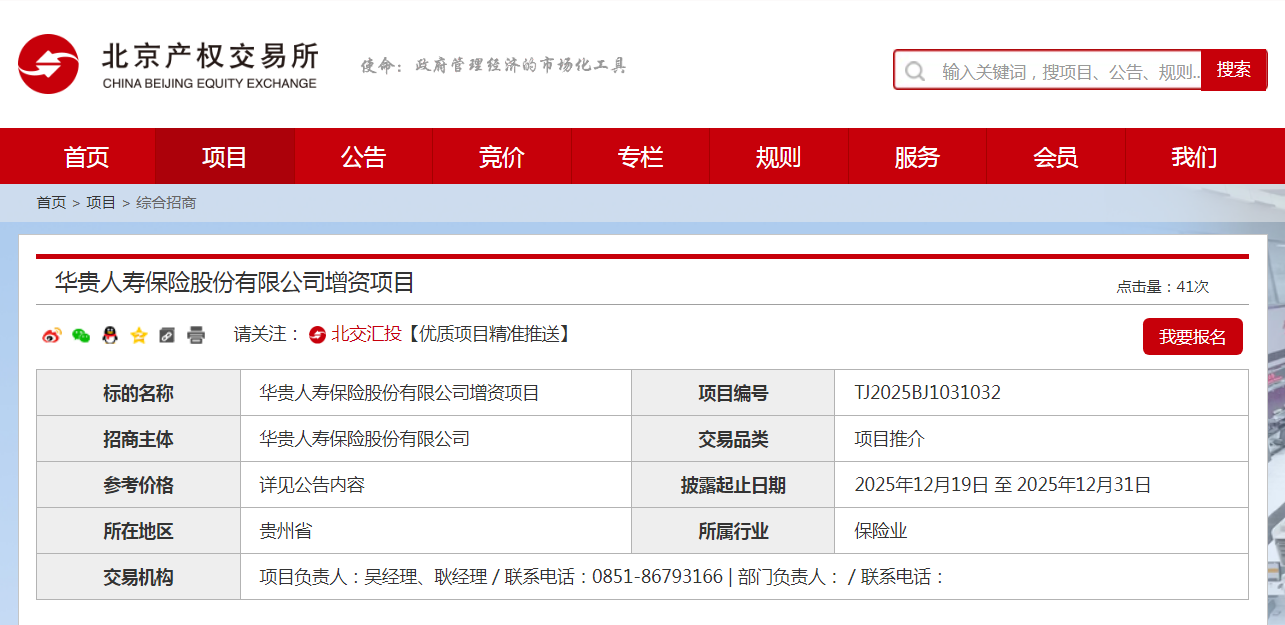The height and width of the screenshot is (625, 1285).
Task: Click the contact info with phone 0851-86793166
Action: 602,577
